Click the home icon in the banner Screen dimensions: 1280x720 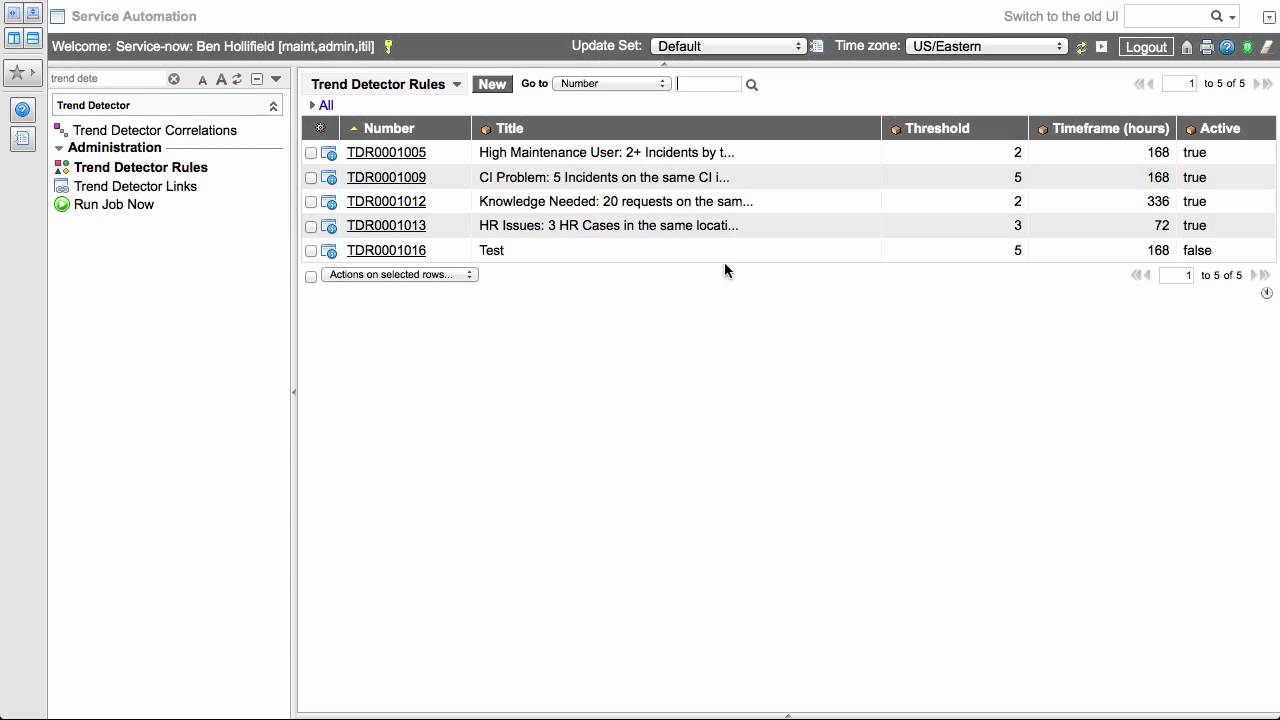pos(1187,47)
